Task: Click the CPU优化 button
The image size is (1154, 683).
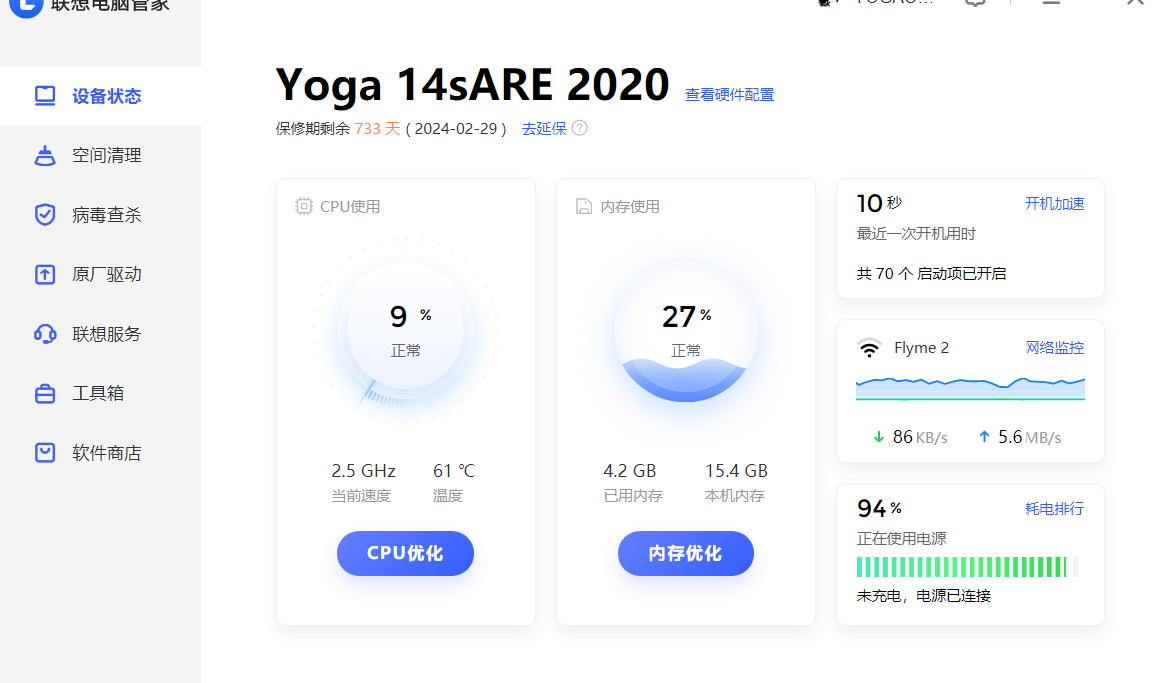Action: click(406, 553)
